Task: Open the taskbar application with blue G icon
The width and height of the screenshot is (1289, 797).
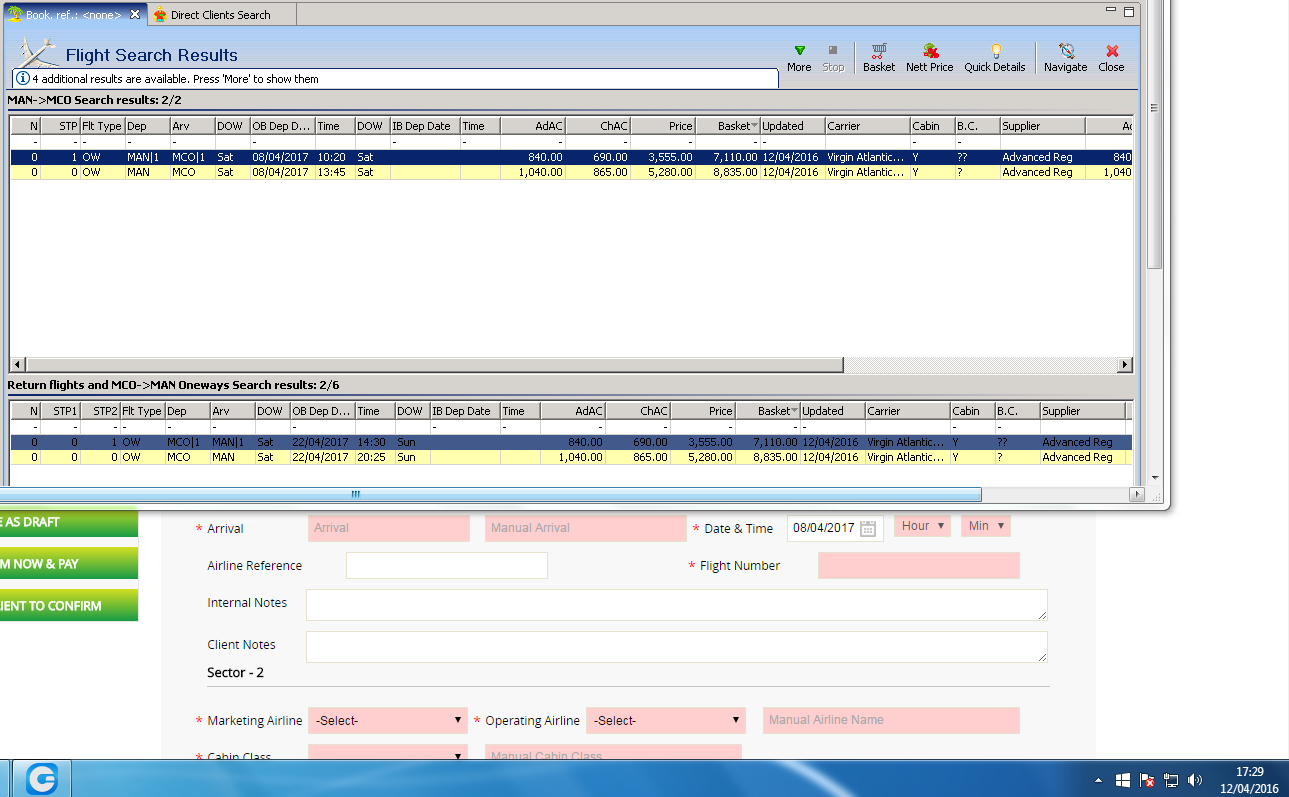Action: point(42,778)
